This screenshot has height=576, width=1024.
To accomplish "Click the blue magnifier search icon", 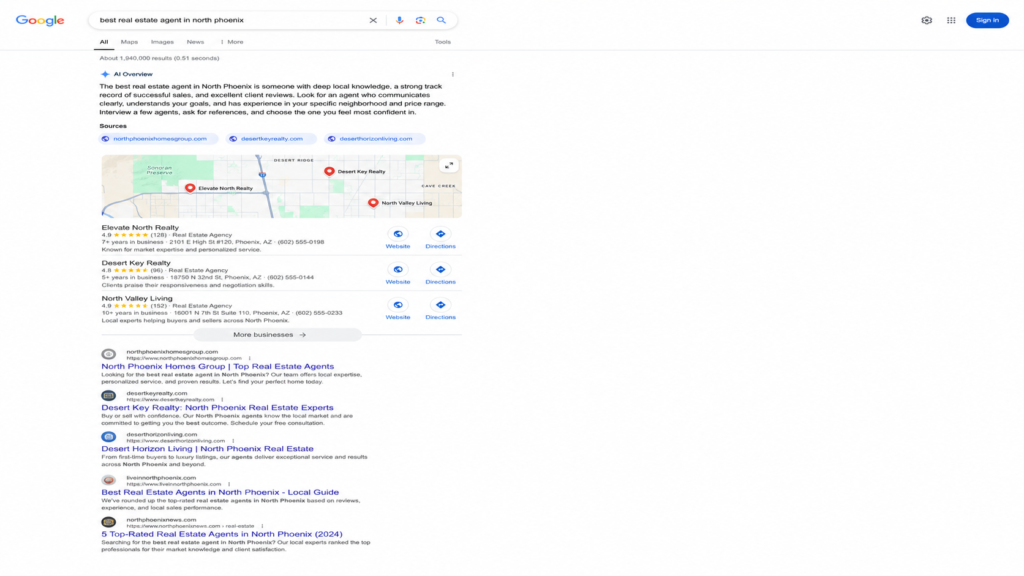I will point(441,20).
